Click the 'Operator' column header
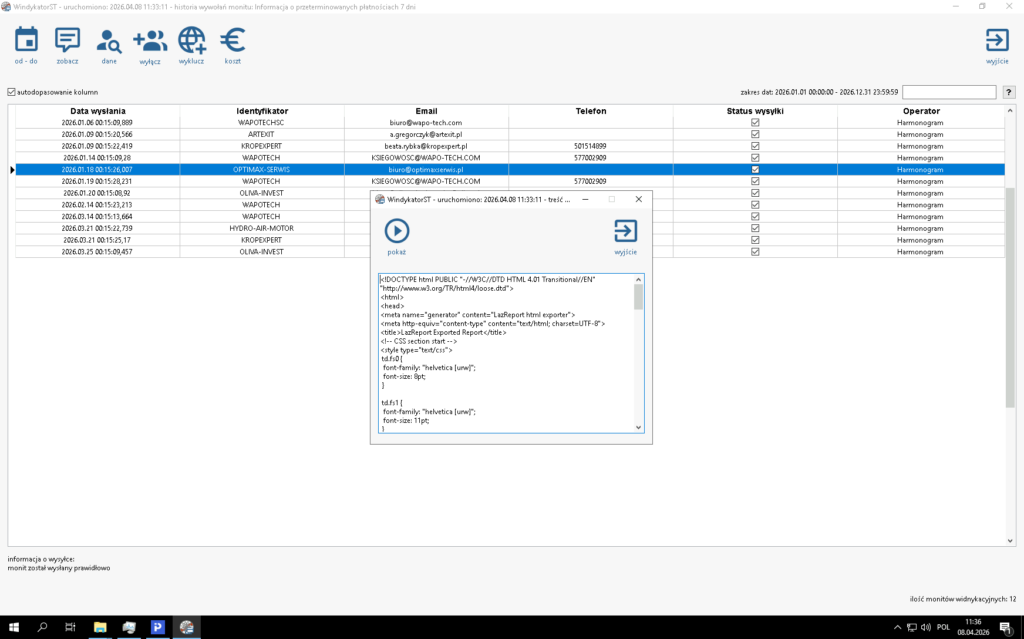The width and height of the screenshot is (1024, 639). 920,111
